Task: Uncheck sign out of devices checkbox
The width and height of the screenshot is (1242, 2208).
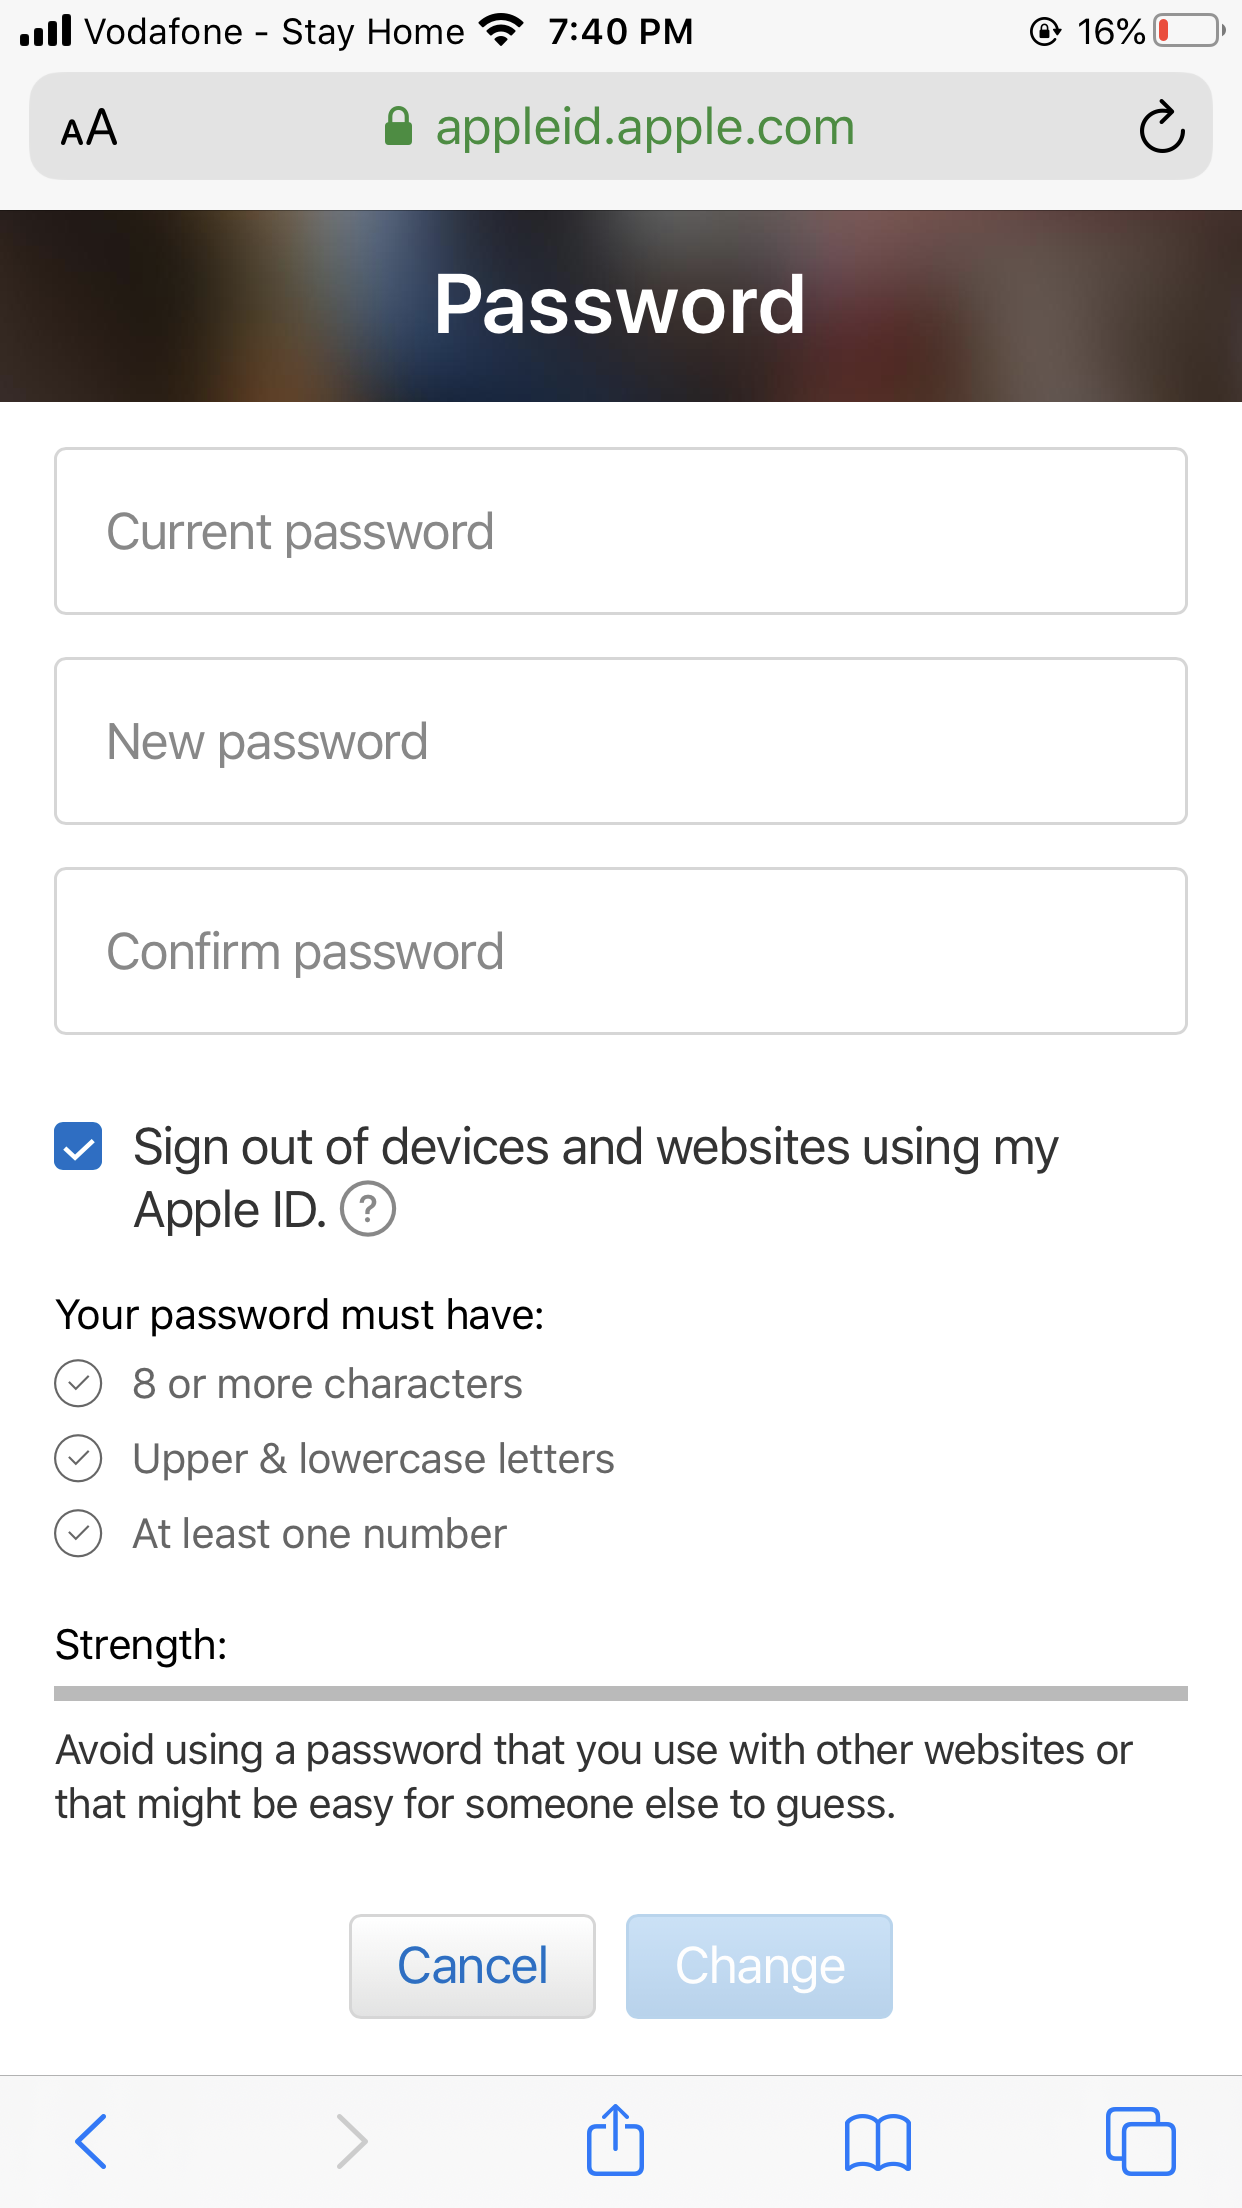Action: 78,1146
